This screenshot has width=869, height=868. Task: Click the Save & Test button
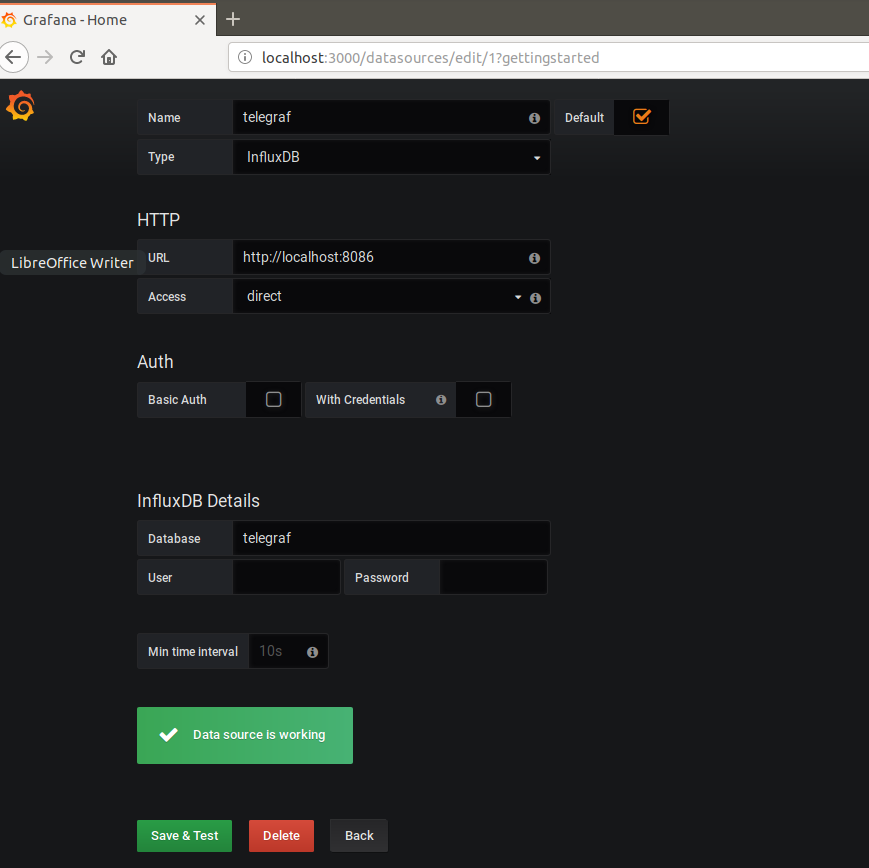[x=185, y=835]
